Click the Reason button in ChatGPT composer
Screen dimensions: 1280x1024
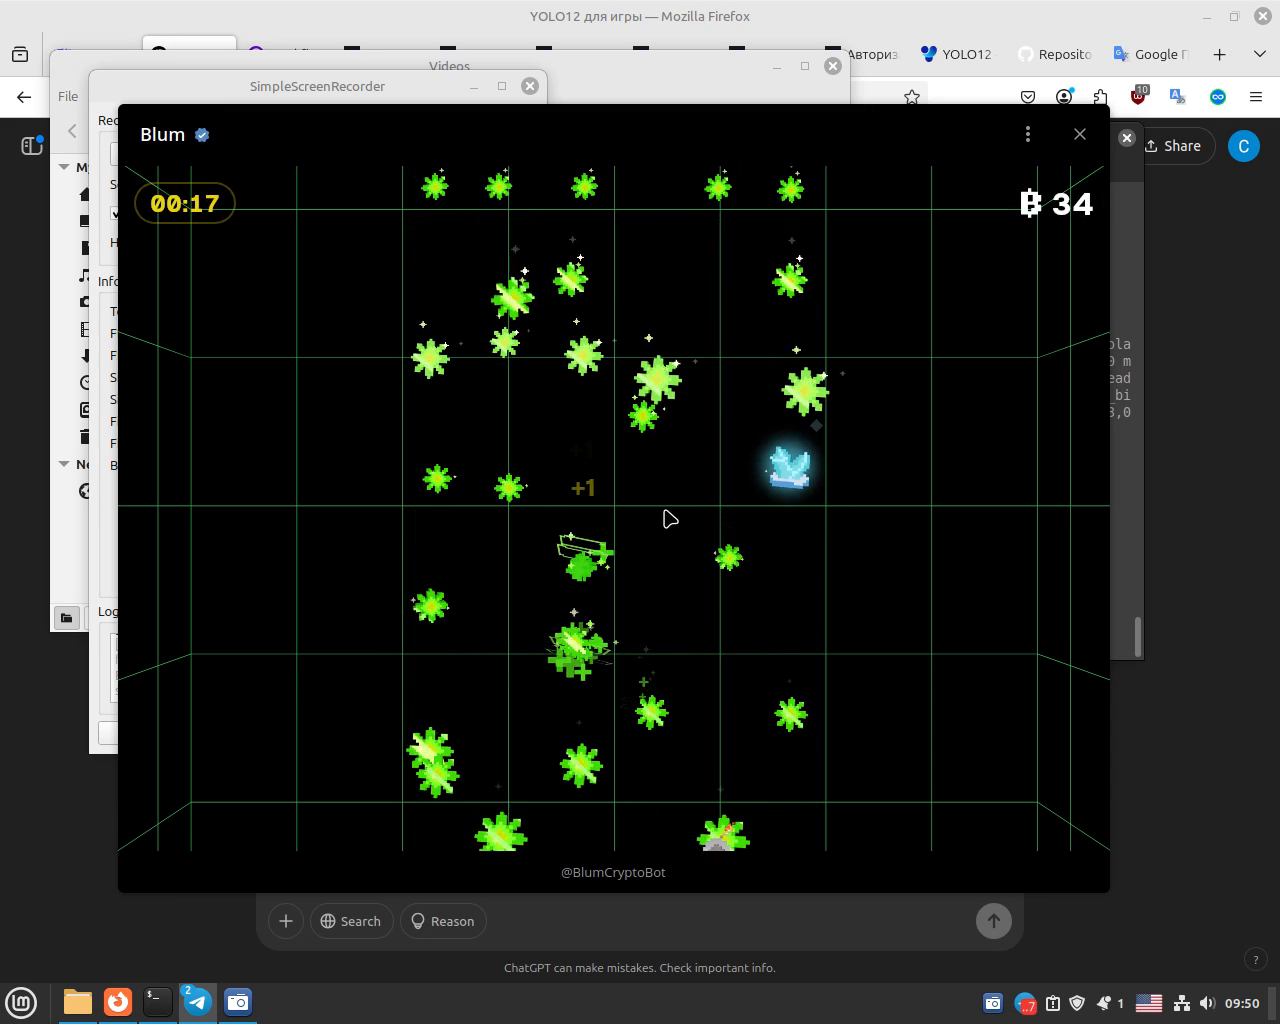[x=443, y=921]
